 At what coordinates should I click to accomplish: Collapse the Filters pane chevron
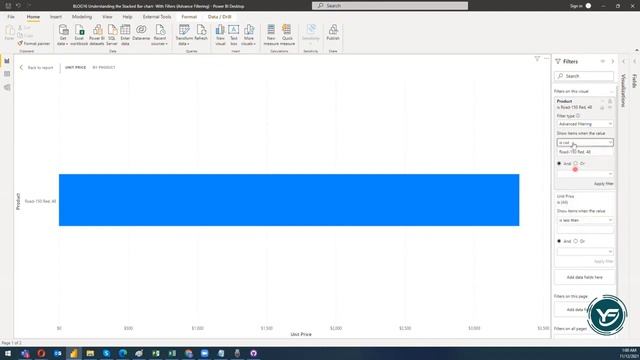[x=613, y=61]
